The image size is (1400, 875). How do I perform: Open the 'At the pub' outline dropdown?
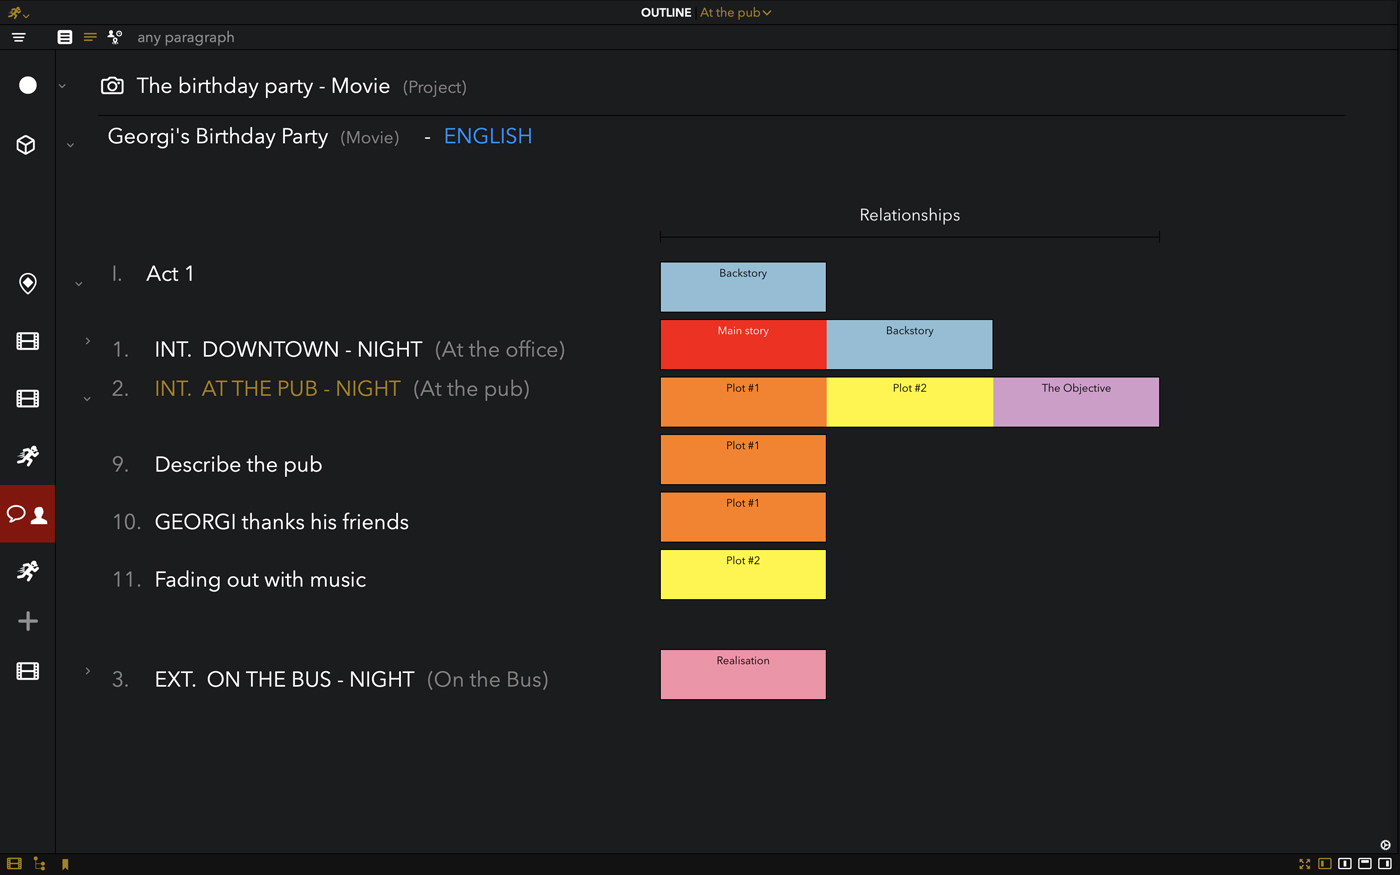click(735, 13)
